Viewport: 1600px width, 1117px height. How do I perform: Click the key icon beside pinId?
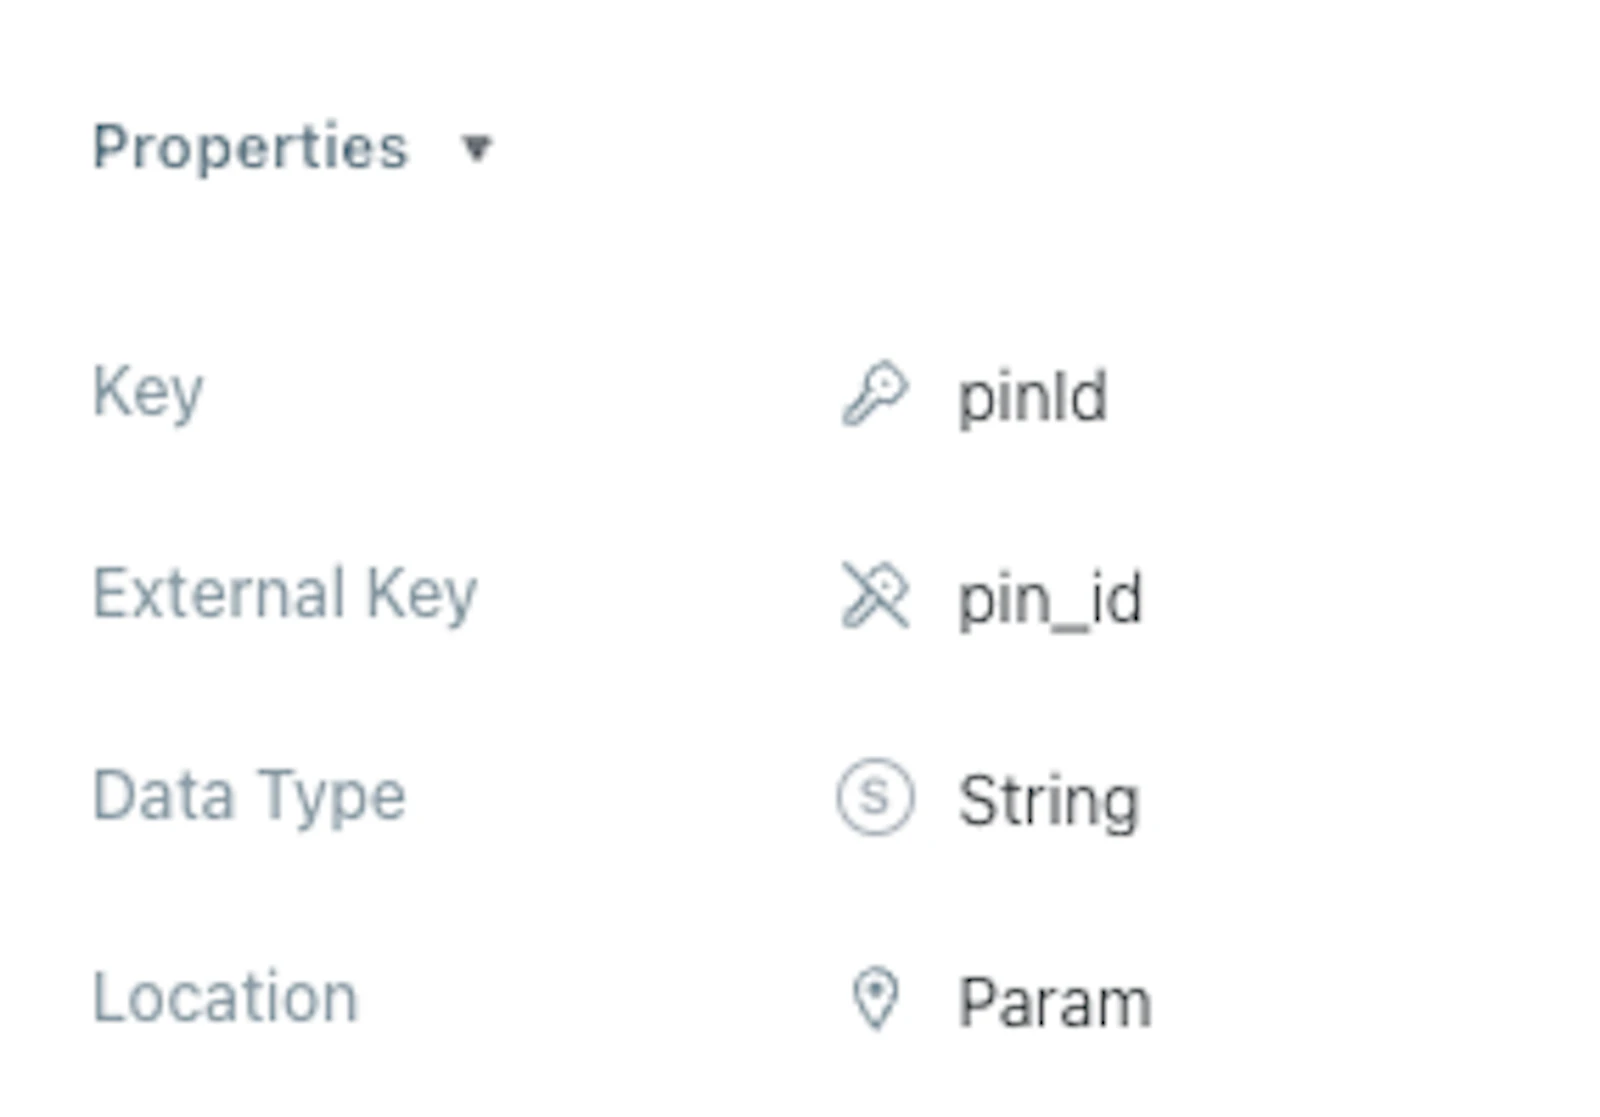coord(875,395)
